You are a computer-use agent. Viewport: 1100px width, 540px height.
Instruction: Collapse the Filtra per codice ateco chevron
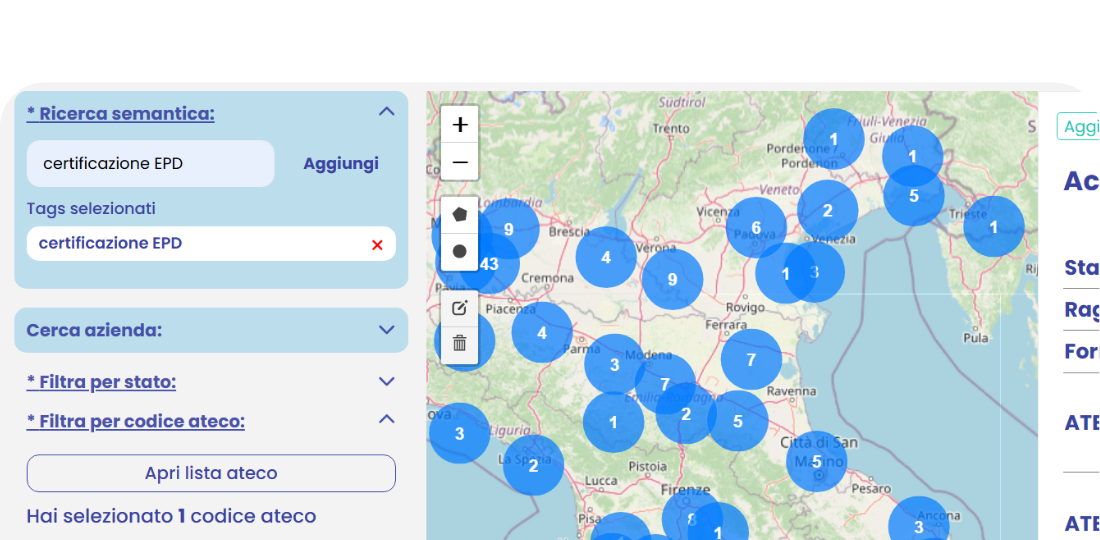coord(387,419)
